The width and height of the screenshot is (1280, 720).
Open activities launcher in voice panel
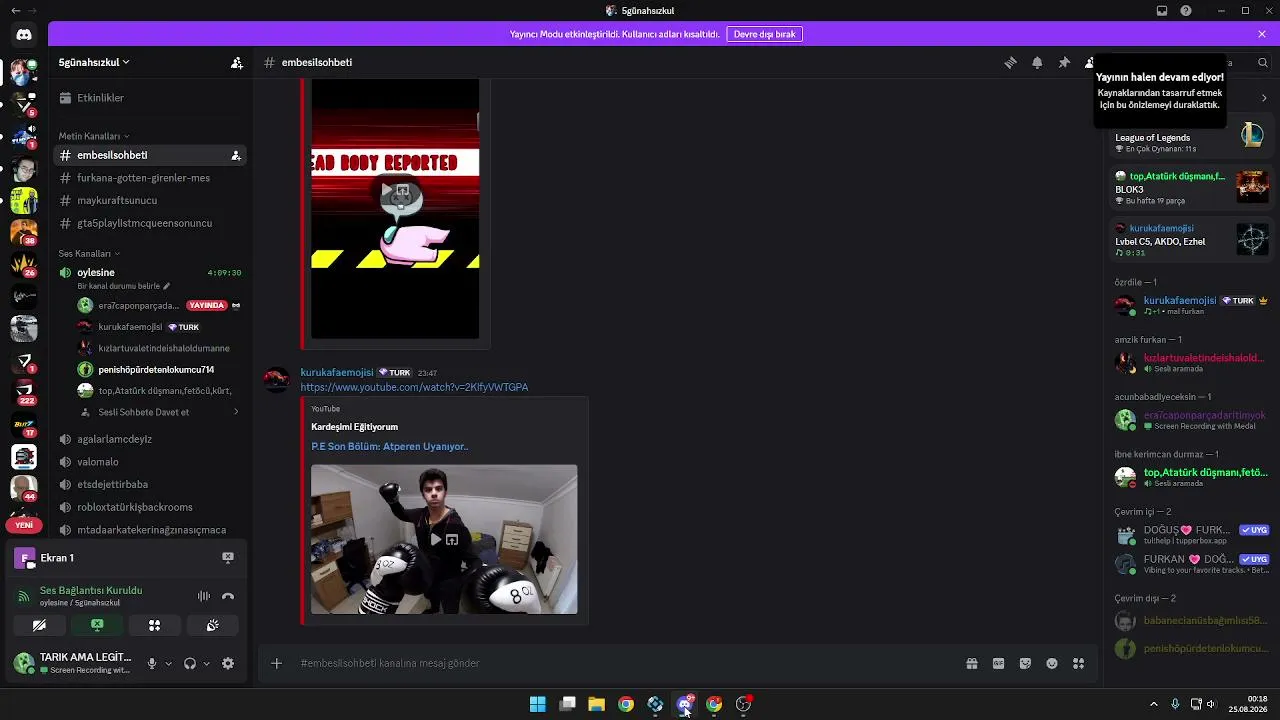[x=155, y=625]
